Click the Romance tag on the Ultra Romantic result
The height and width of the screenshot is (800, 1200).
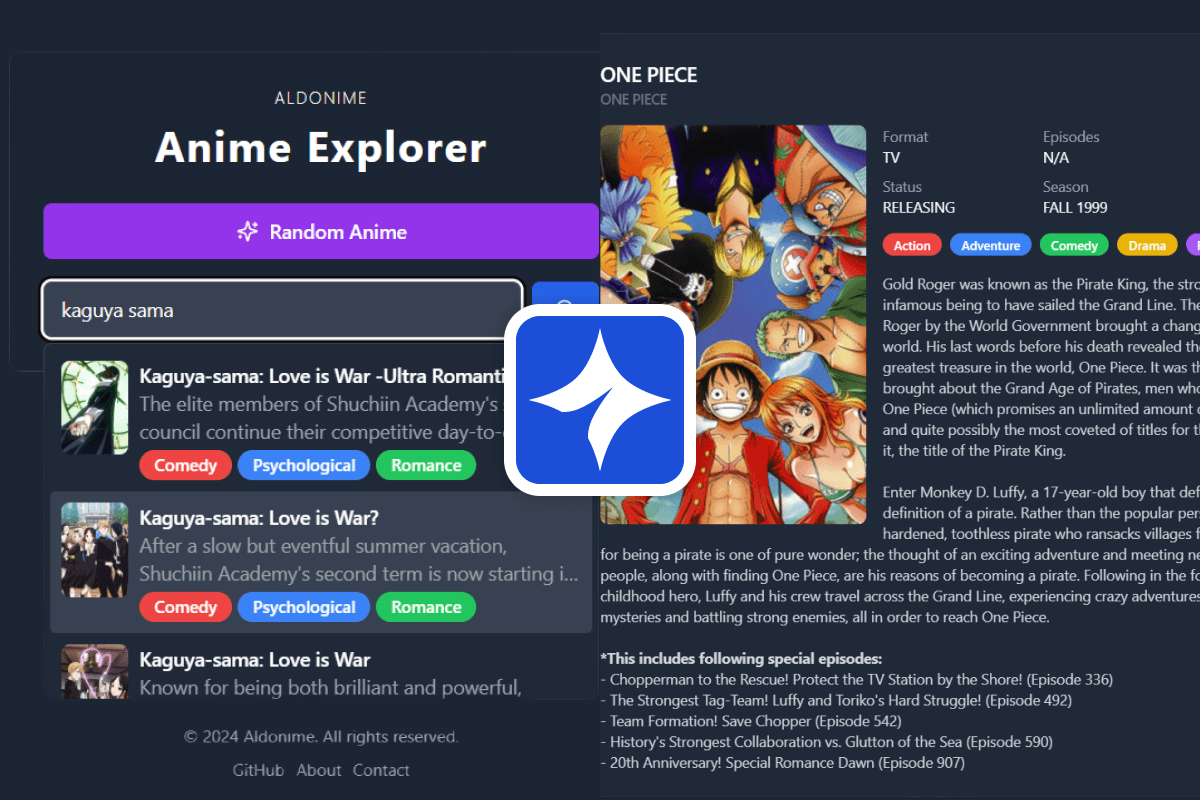(426, 465)
